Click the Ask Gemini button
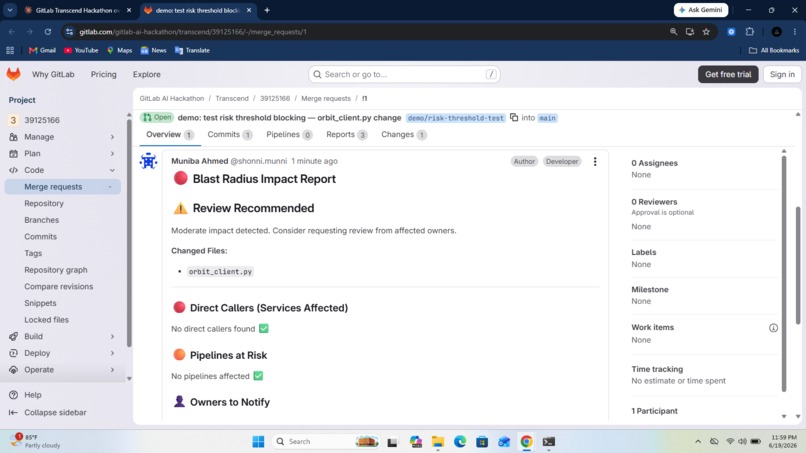Viewport: 806px width, 453px height. point(701,10)
